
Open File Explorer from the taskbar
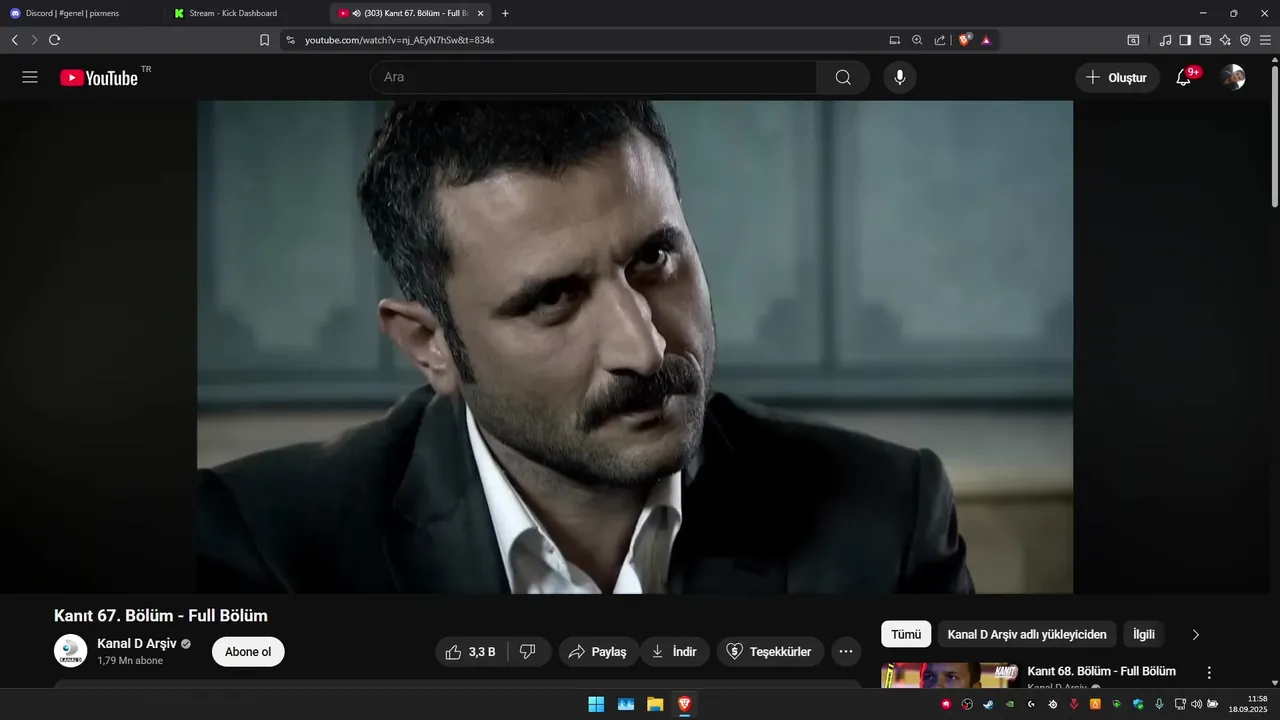[655, 704]
